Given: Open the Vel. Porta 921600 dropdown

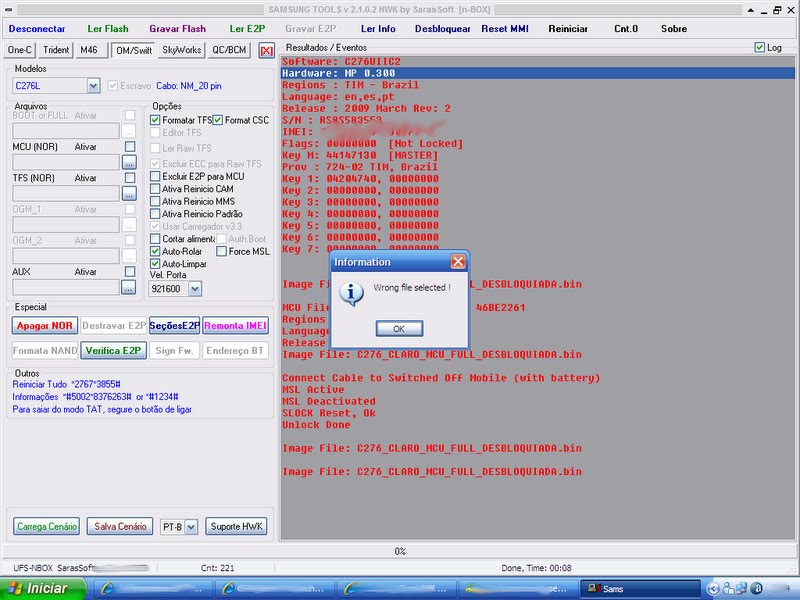Looking at the screenshot, I should (x=195, y=289).
